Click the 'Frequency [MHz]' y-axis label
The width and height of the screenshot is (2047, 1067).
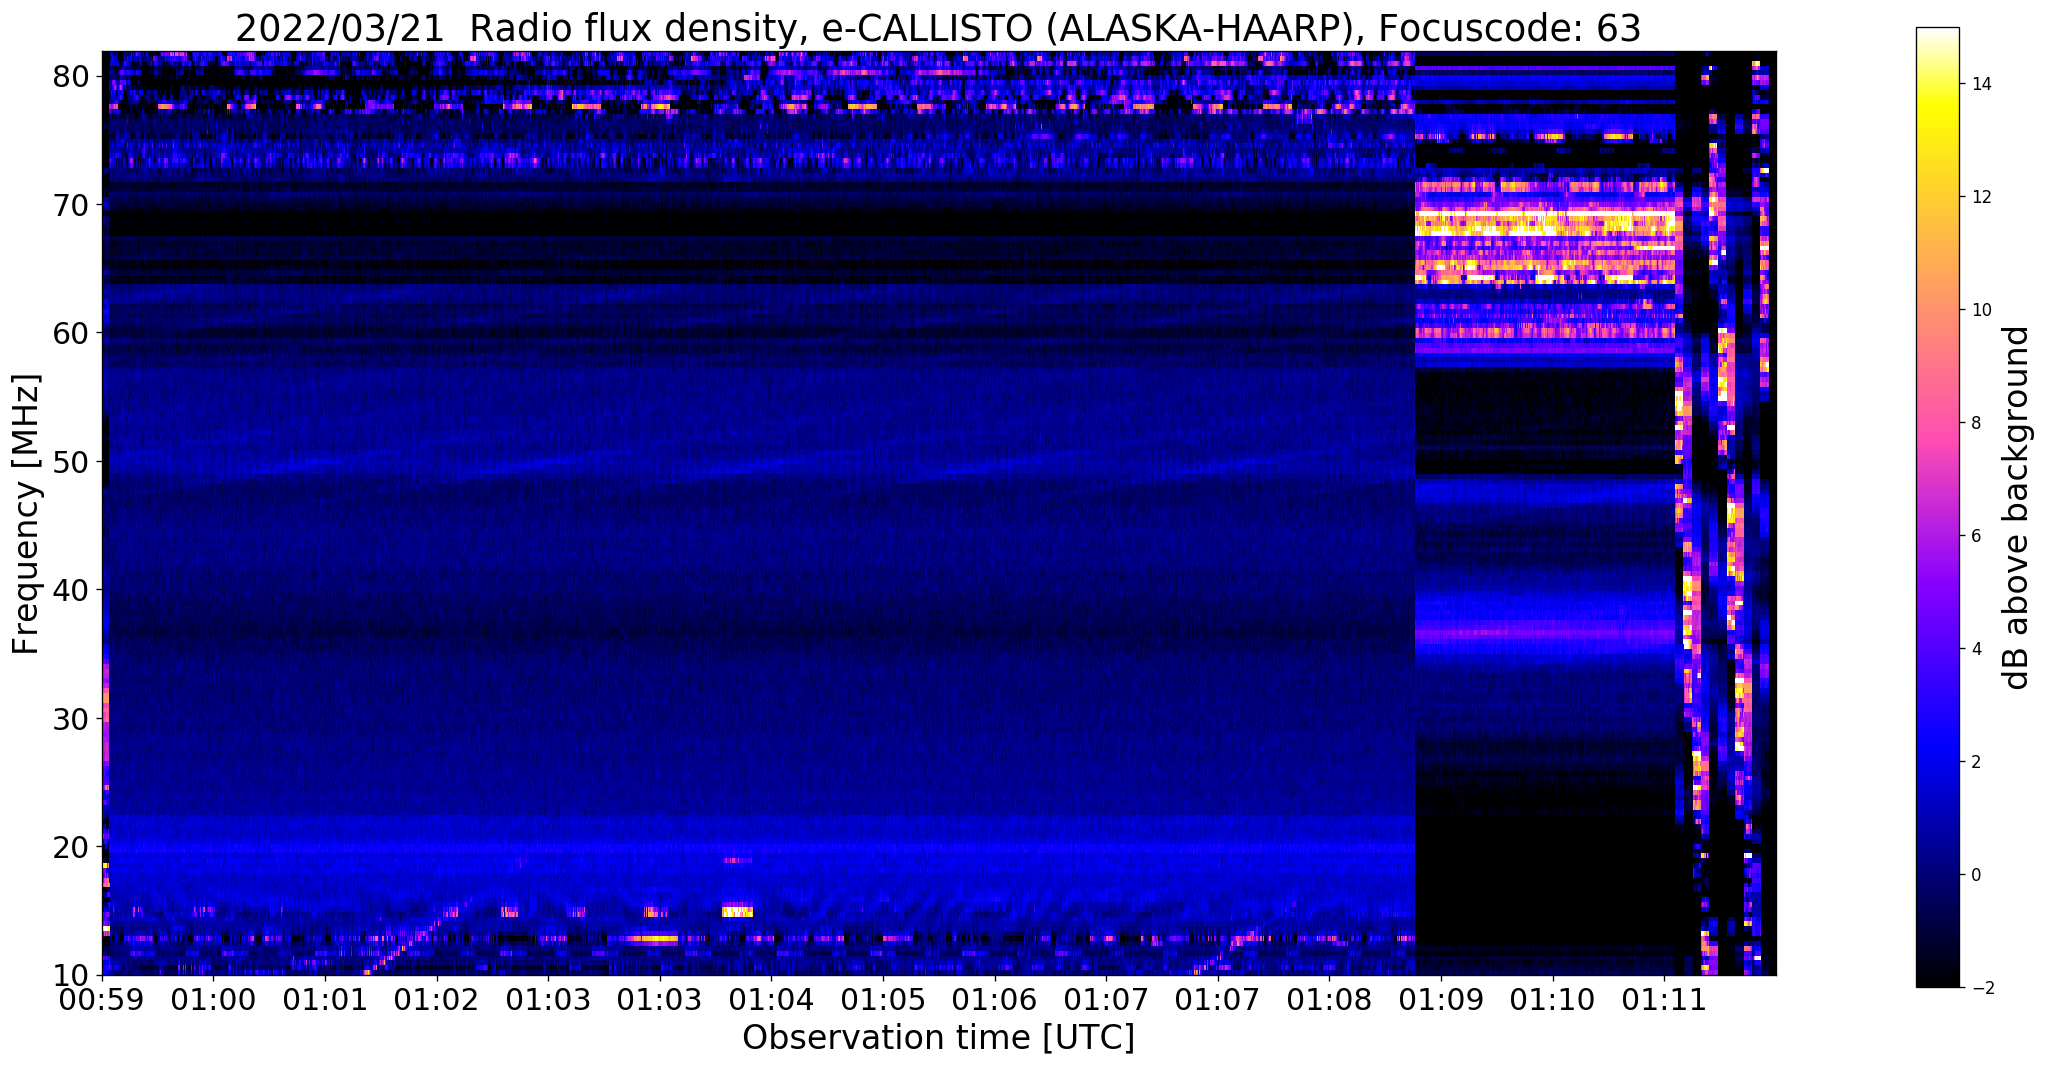tap(26, 514)
